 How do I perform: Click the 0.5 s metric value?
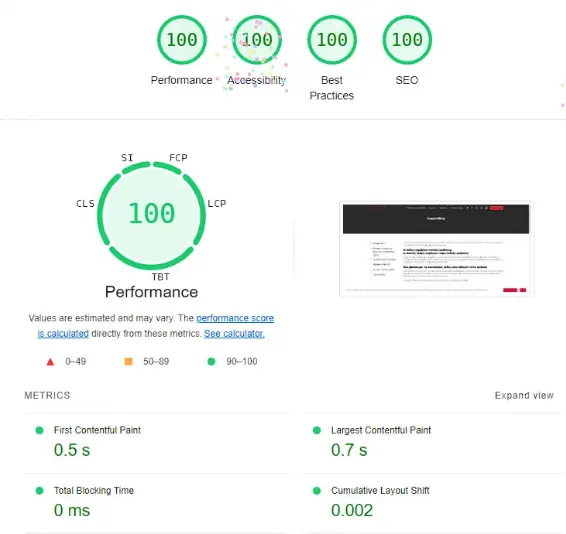[x=72, y=450]
